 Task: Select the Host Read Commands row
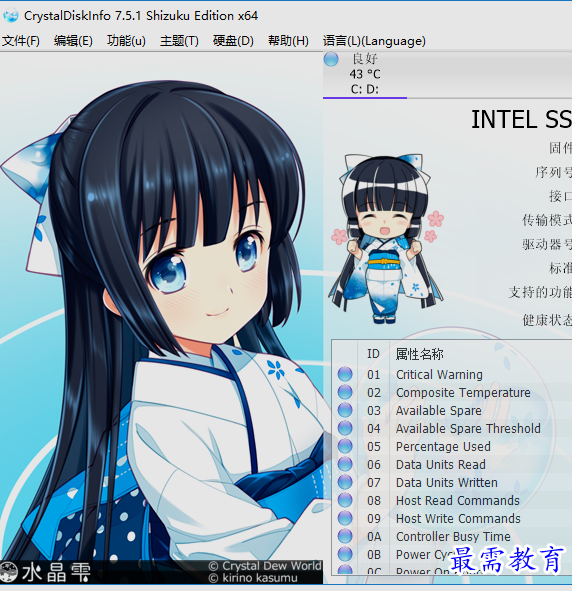pyautogui.click(x=452, y=500)
